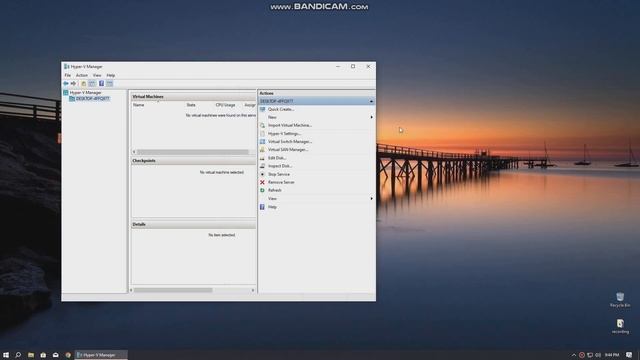Viewport: 640px width, 360px height.
Task: Open Chrome from the taskbar
Action: tap(68, 355)
